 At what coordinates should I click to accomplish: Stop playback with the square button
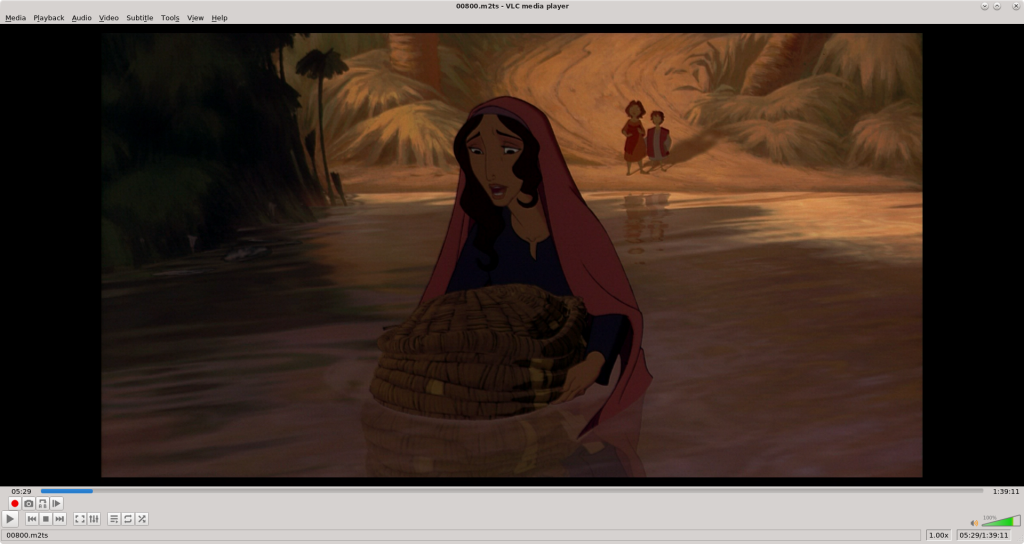tap(46, 519)
